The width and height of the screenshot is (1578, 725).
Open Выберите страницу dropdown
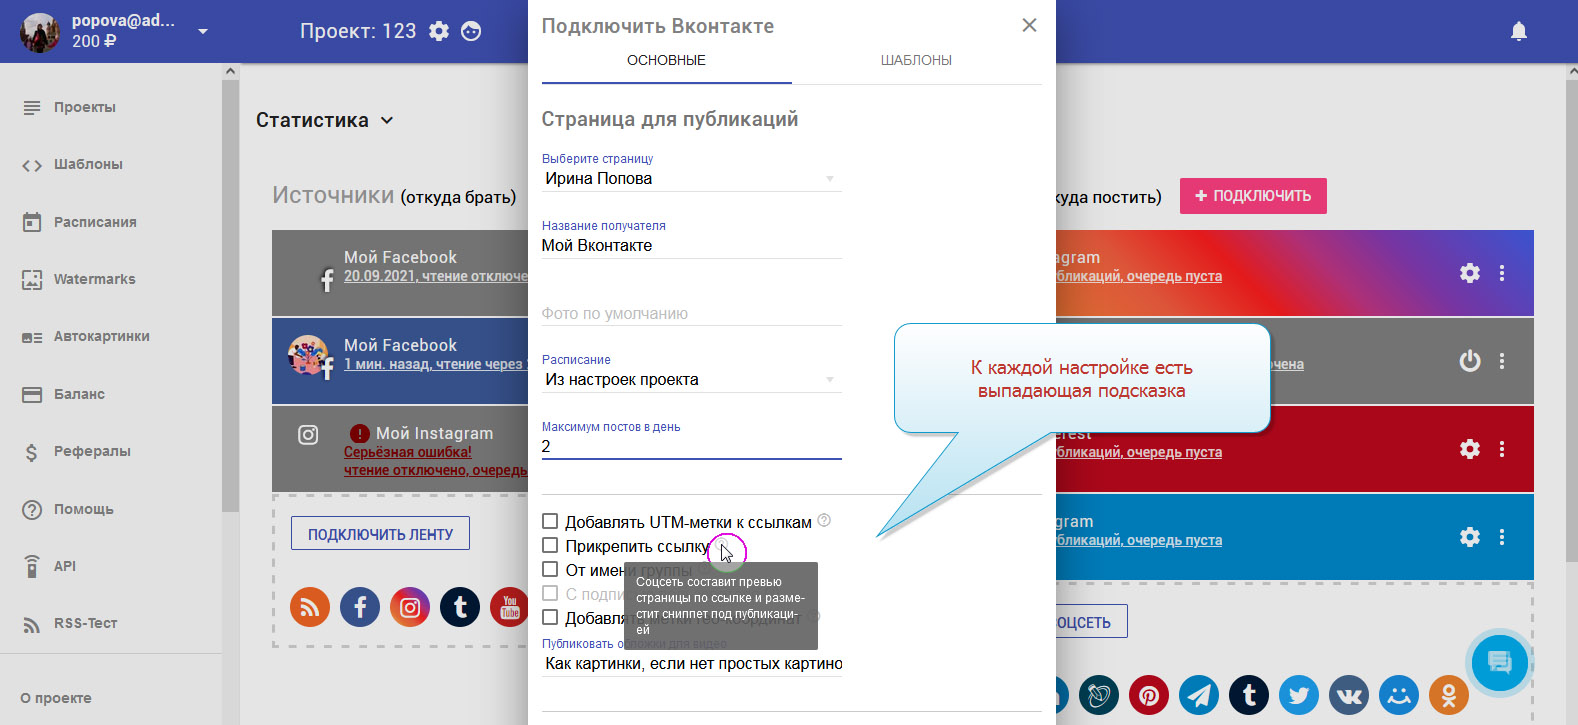[690, 179]
